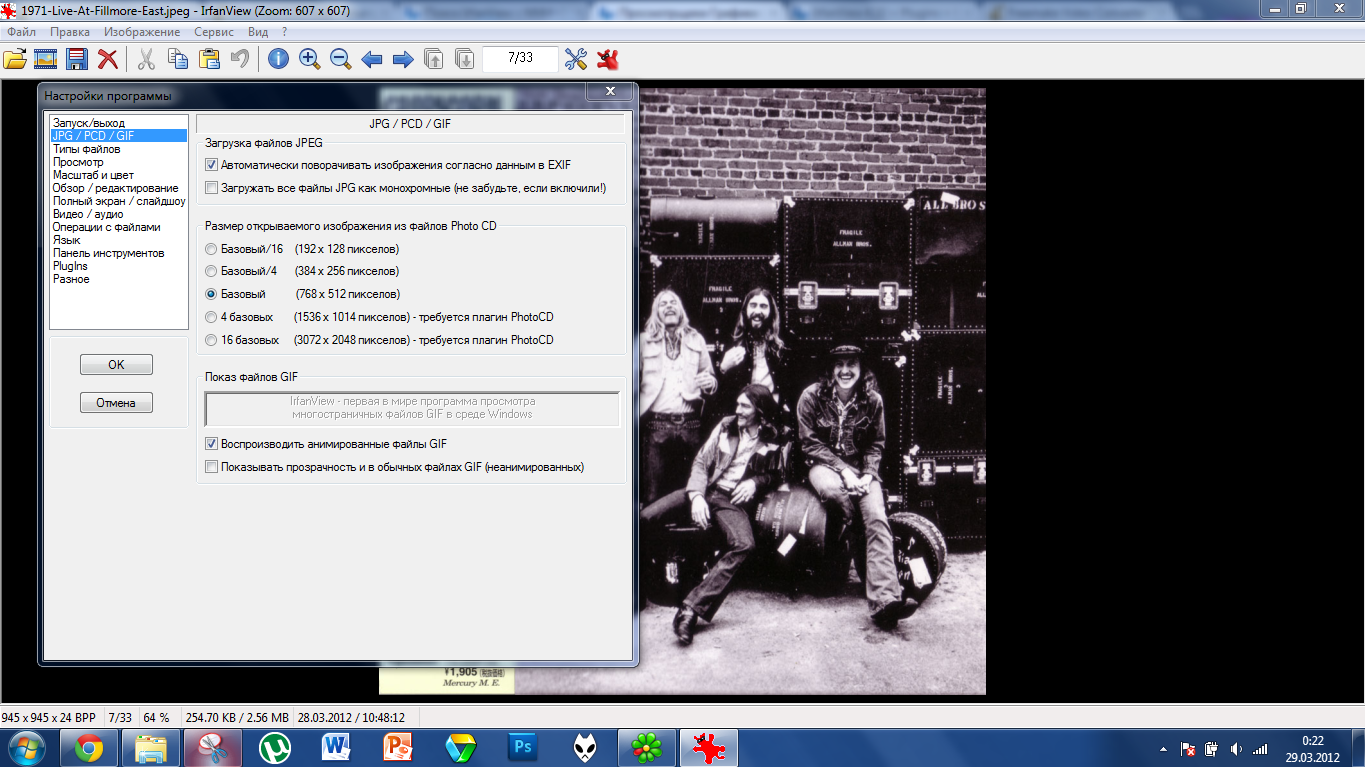The height and width of the screenshot is (767, 1365).
Task: Open the Файл menu
Action: [21, 32]
